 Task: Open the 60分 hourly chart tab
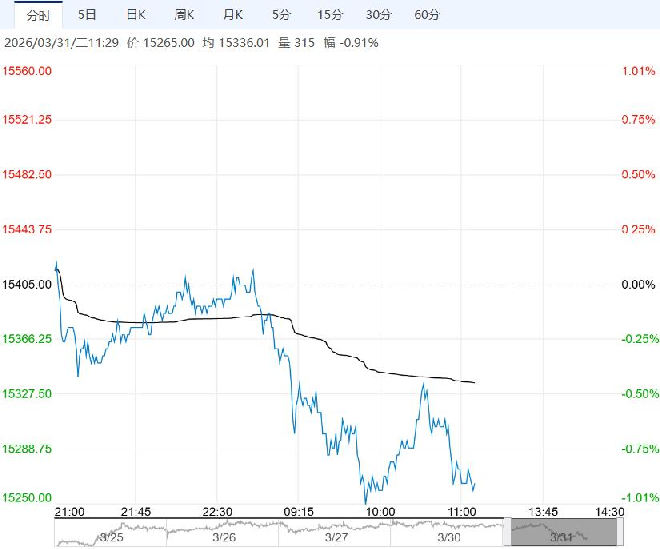tap(427, 15)
